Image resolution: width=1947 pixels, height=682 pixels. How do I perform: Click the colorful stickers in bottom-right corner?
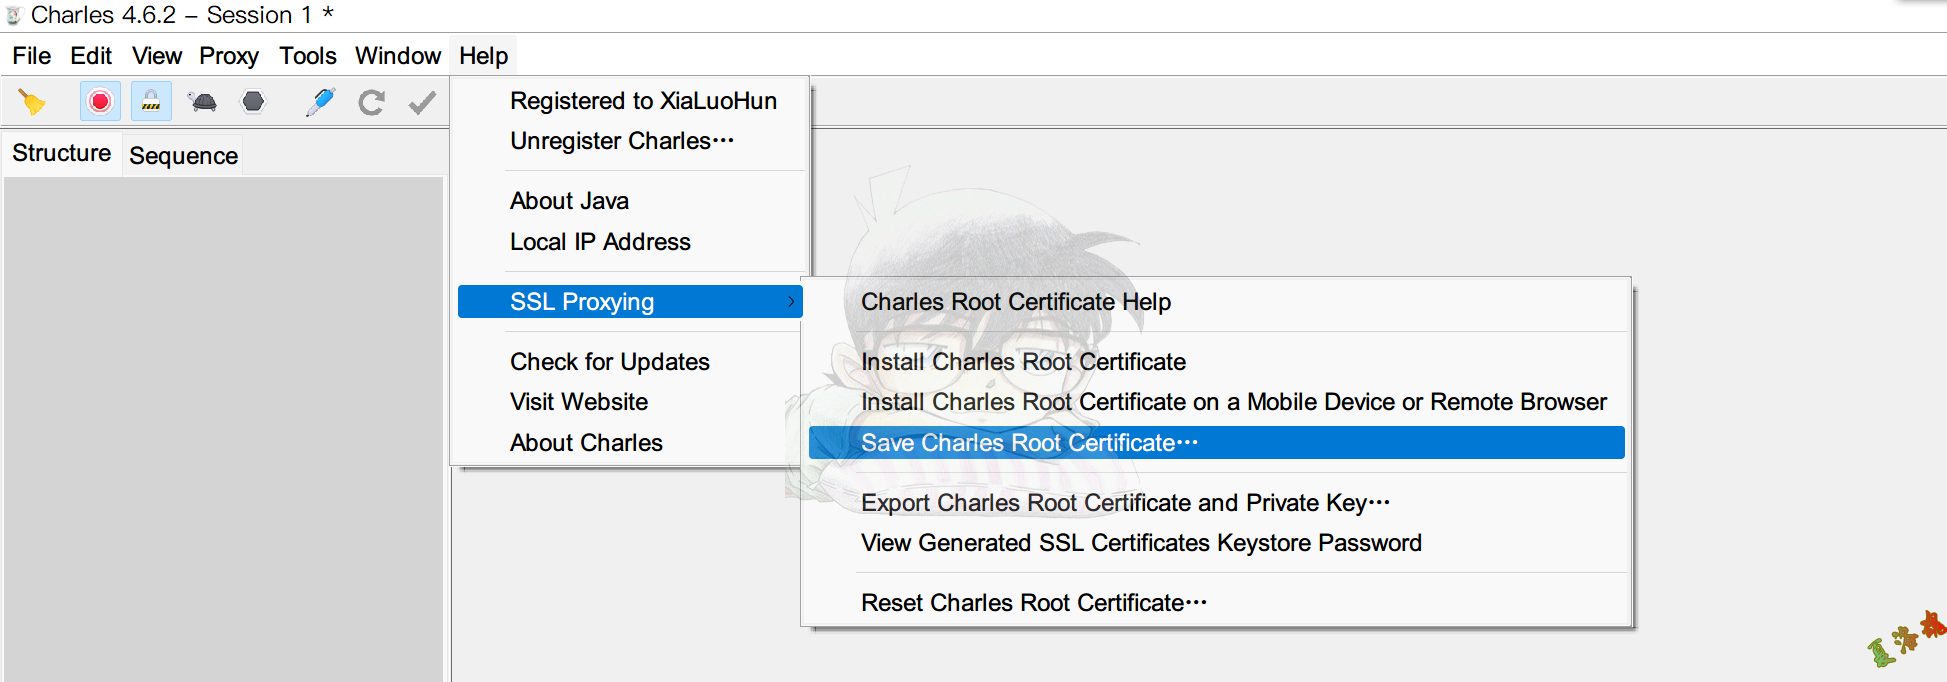(x=1906, y=639)
